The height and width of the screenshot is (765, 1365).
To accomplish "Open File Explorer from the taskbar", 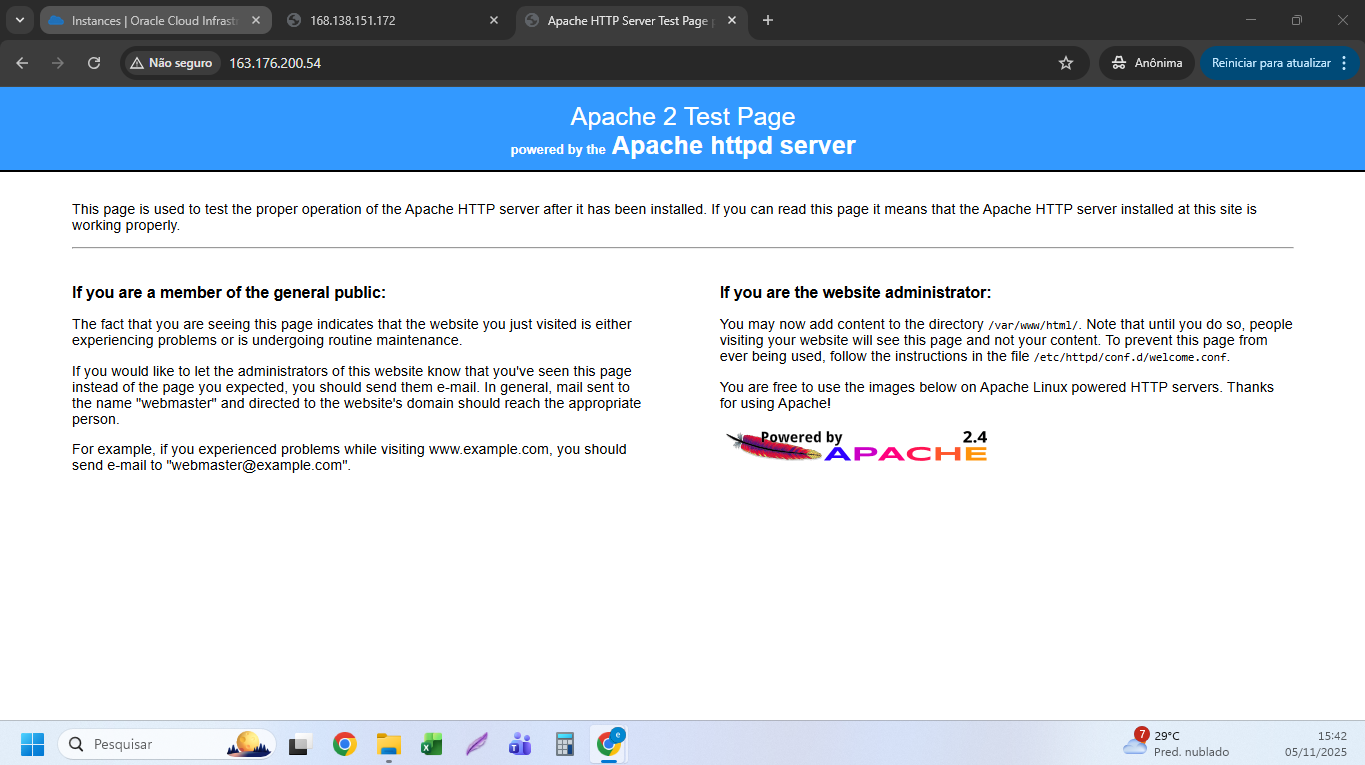I will click(x=388, y=744).
